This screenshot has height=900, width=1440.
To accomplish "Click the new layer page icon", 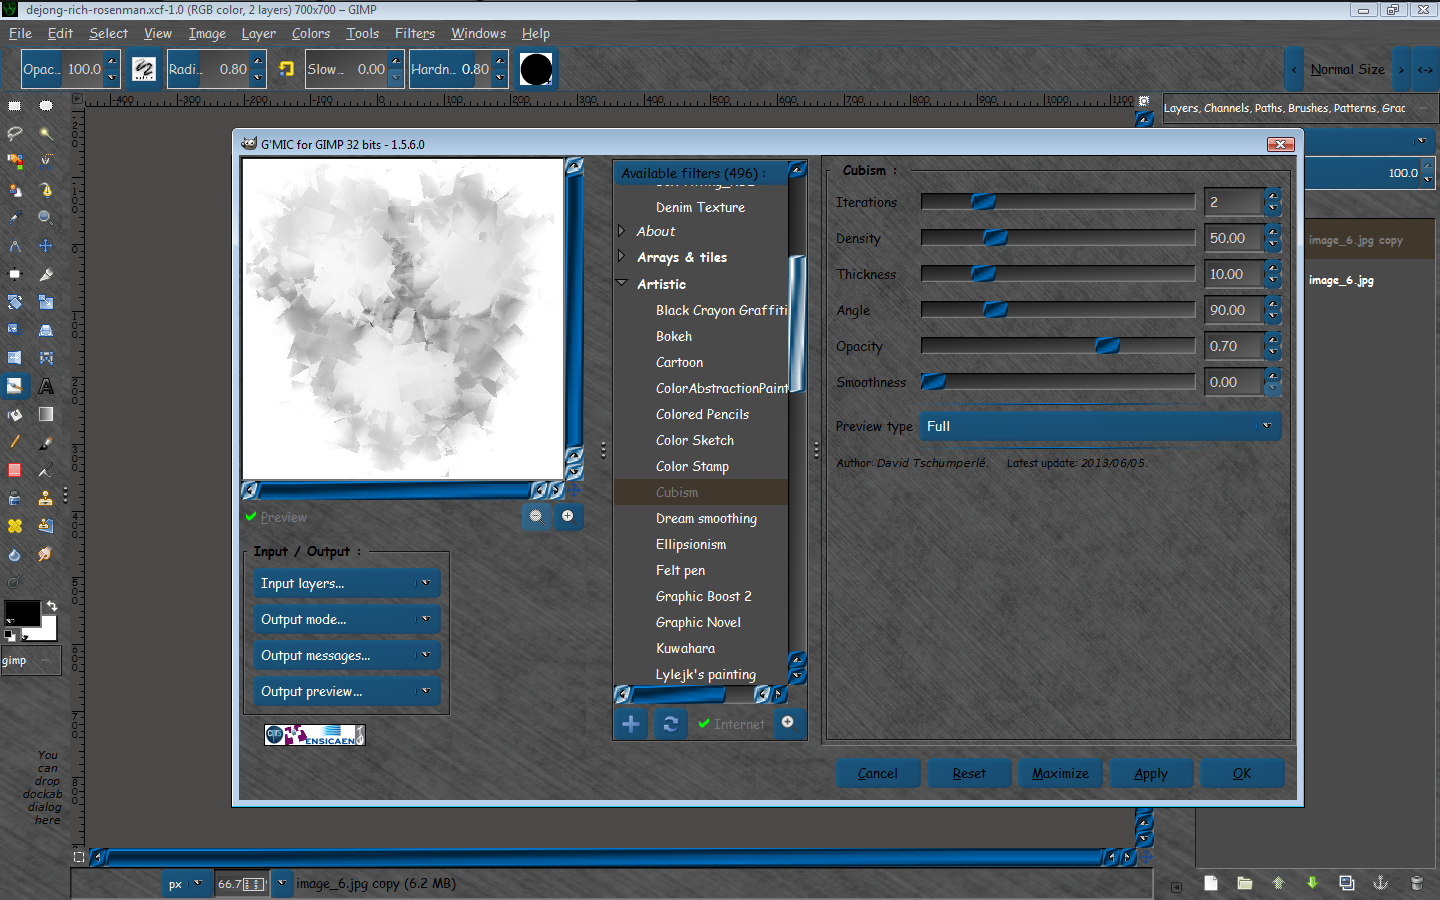I will (1211, 883).
